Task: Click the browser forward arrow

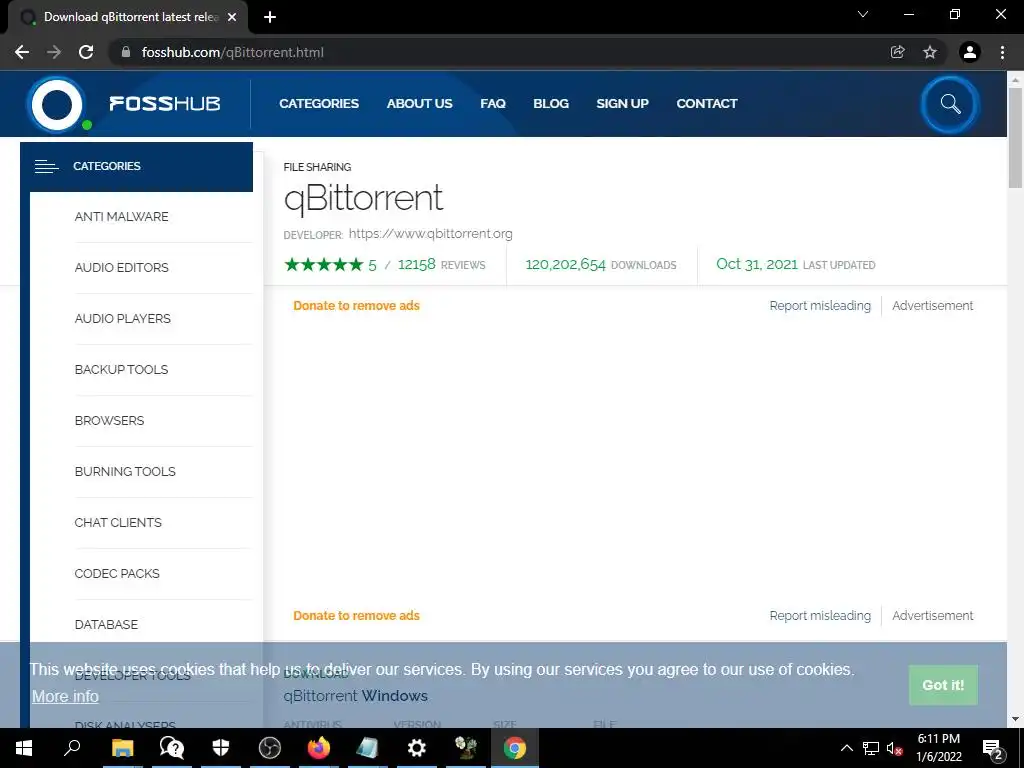Action: (x=54, y=52)
